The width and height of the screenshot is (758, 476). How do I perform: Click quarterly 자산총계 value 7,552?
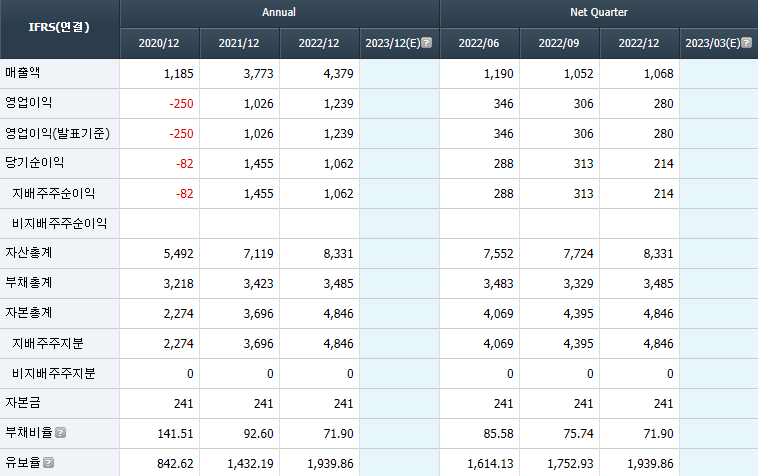pos(498,253)
